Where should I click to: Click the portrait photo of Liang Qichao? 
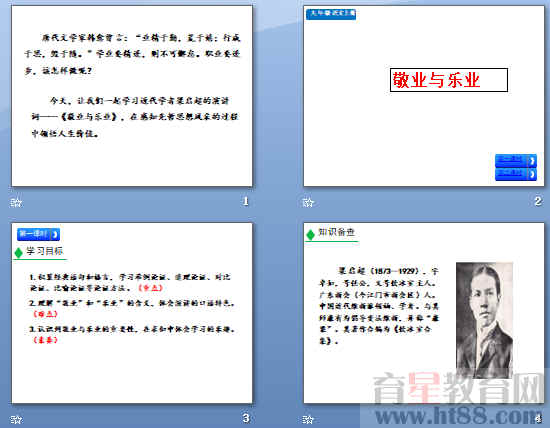click(x=484, y=320)
